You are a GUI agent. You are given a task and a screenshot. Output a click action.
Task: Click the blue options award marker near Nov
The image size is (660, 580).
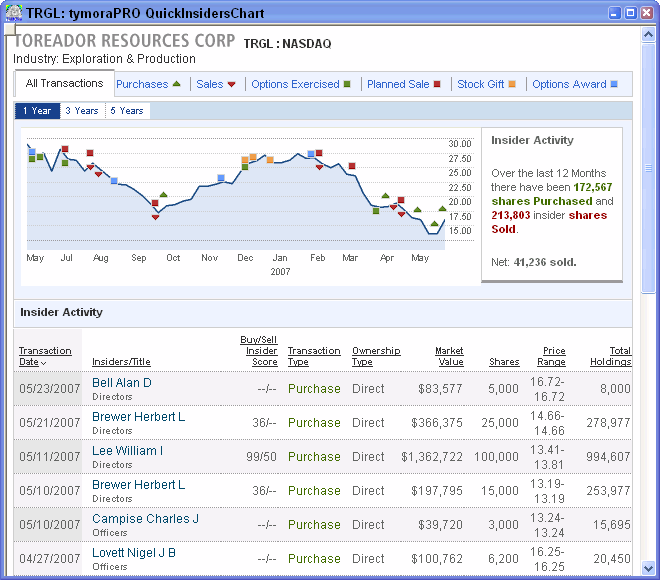[x=221, y=178]
